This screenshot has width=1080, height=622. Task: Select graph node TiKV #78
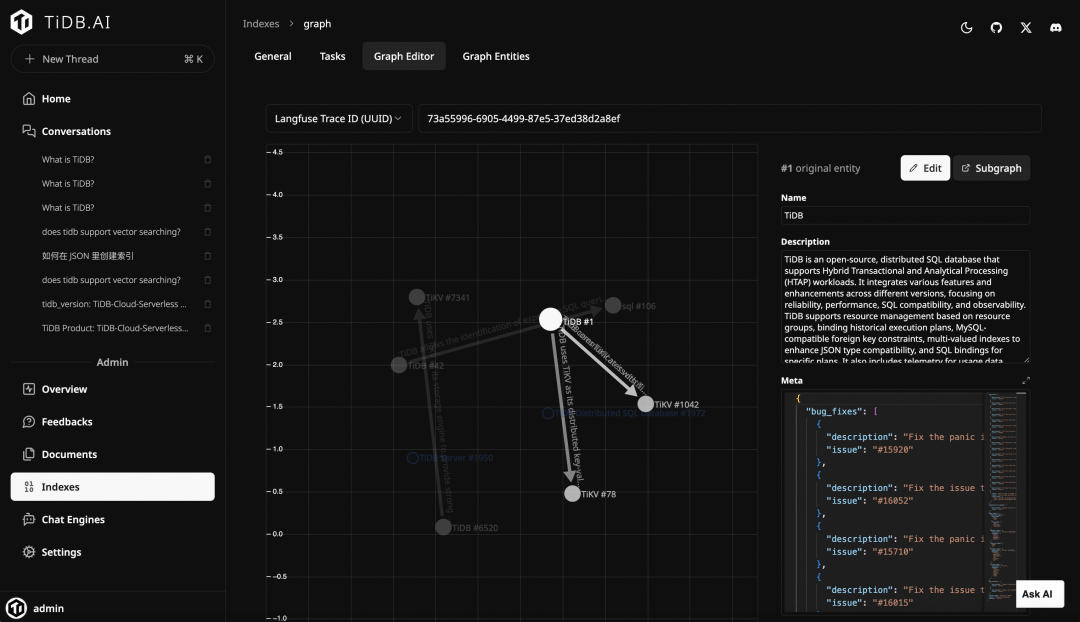[572, 493]
